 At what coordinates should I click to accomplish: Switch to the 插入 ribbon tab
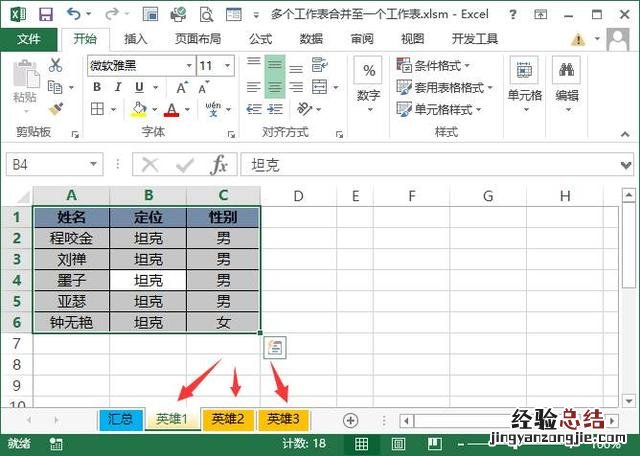[136, 39]
